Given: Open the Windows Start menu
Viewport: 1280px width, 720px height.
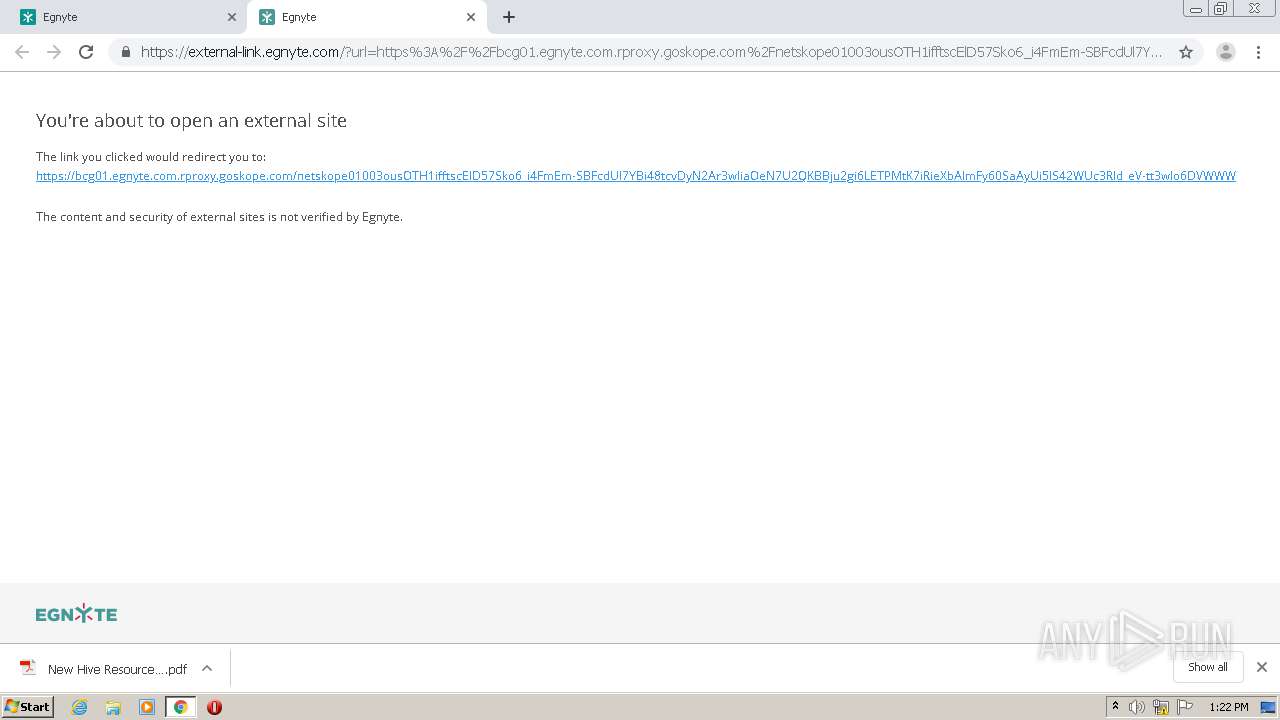Looking at the screenshot, I should tap(28, 707).
